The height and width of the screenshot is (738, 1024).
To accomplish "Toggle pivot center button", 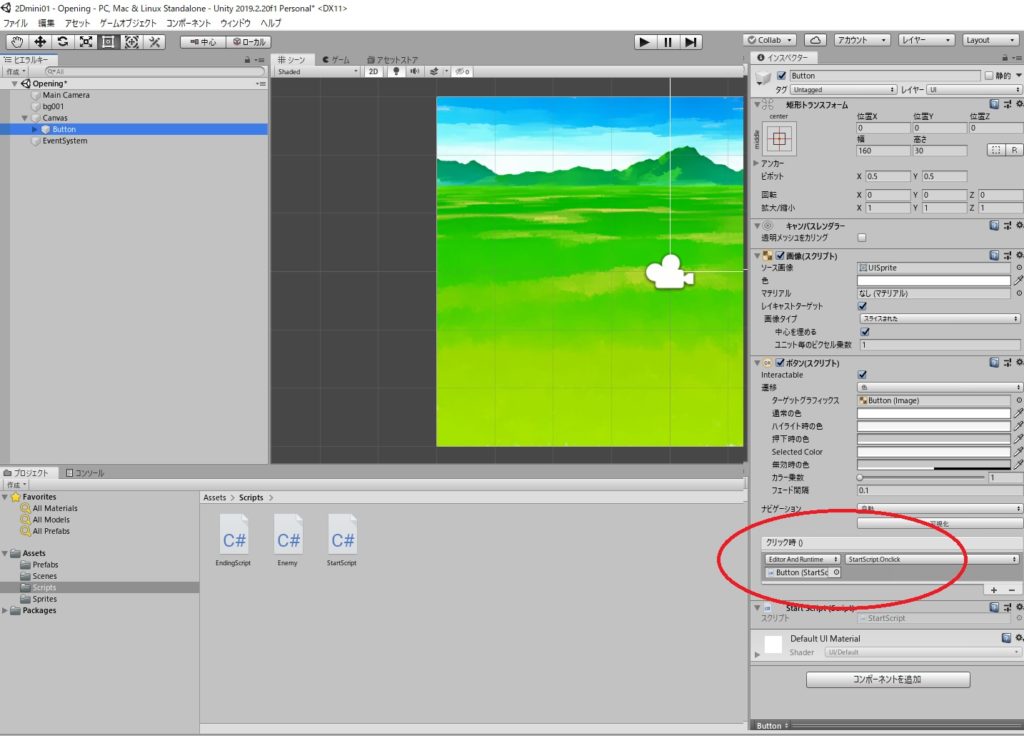I will (x=203, y=42).
